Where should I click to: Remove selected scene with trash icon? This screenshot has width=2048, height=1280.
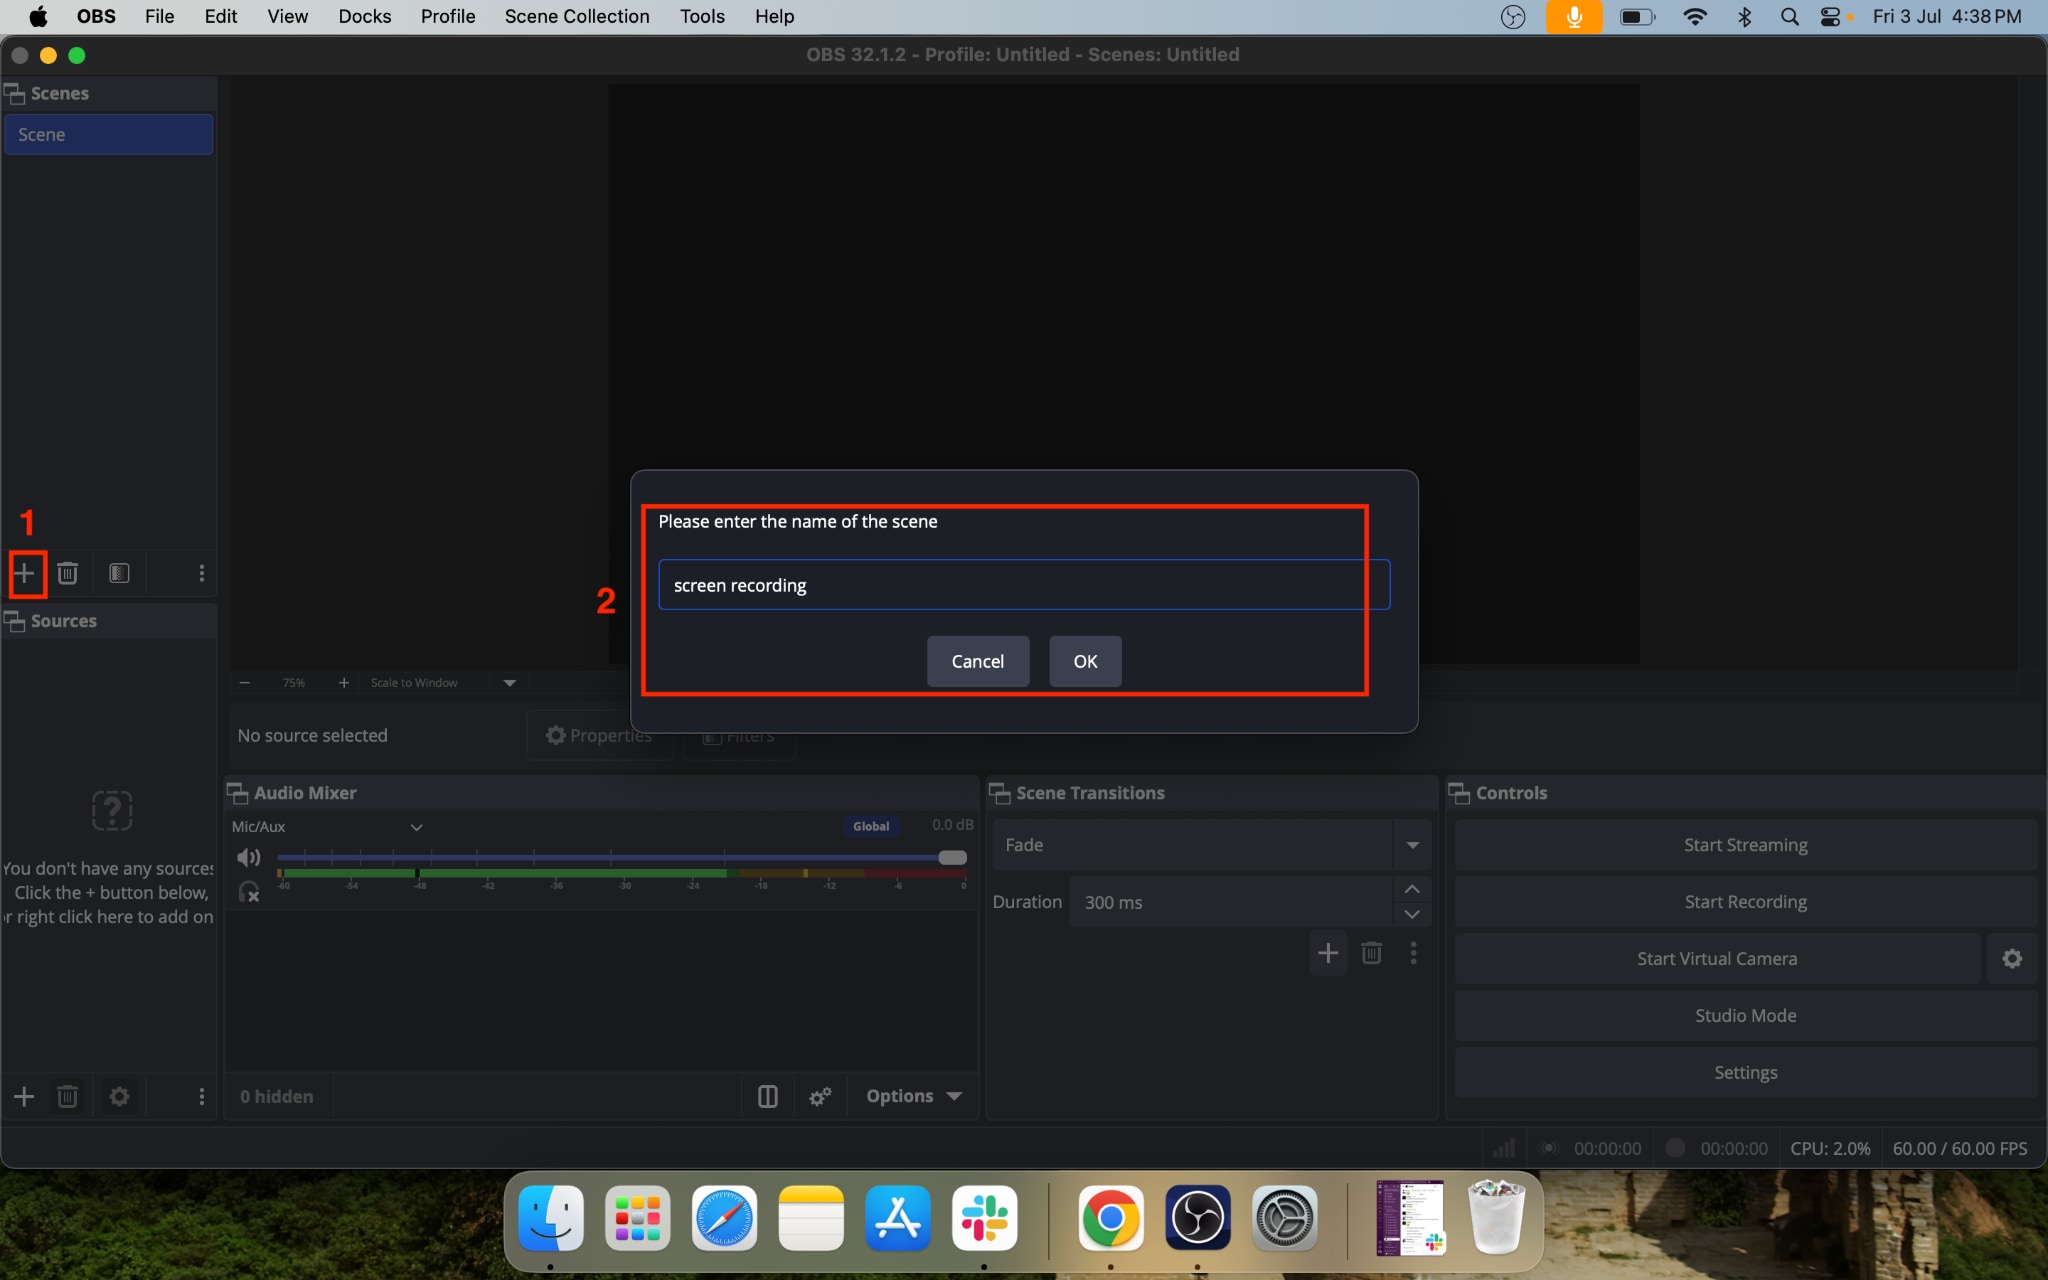pyautogui.click(x=67, y=573)
